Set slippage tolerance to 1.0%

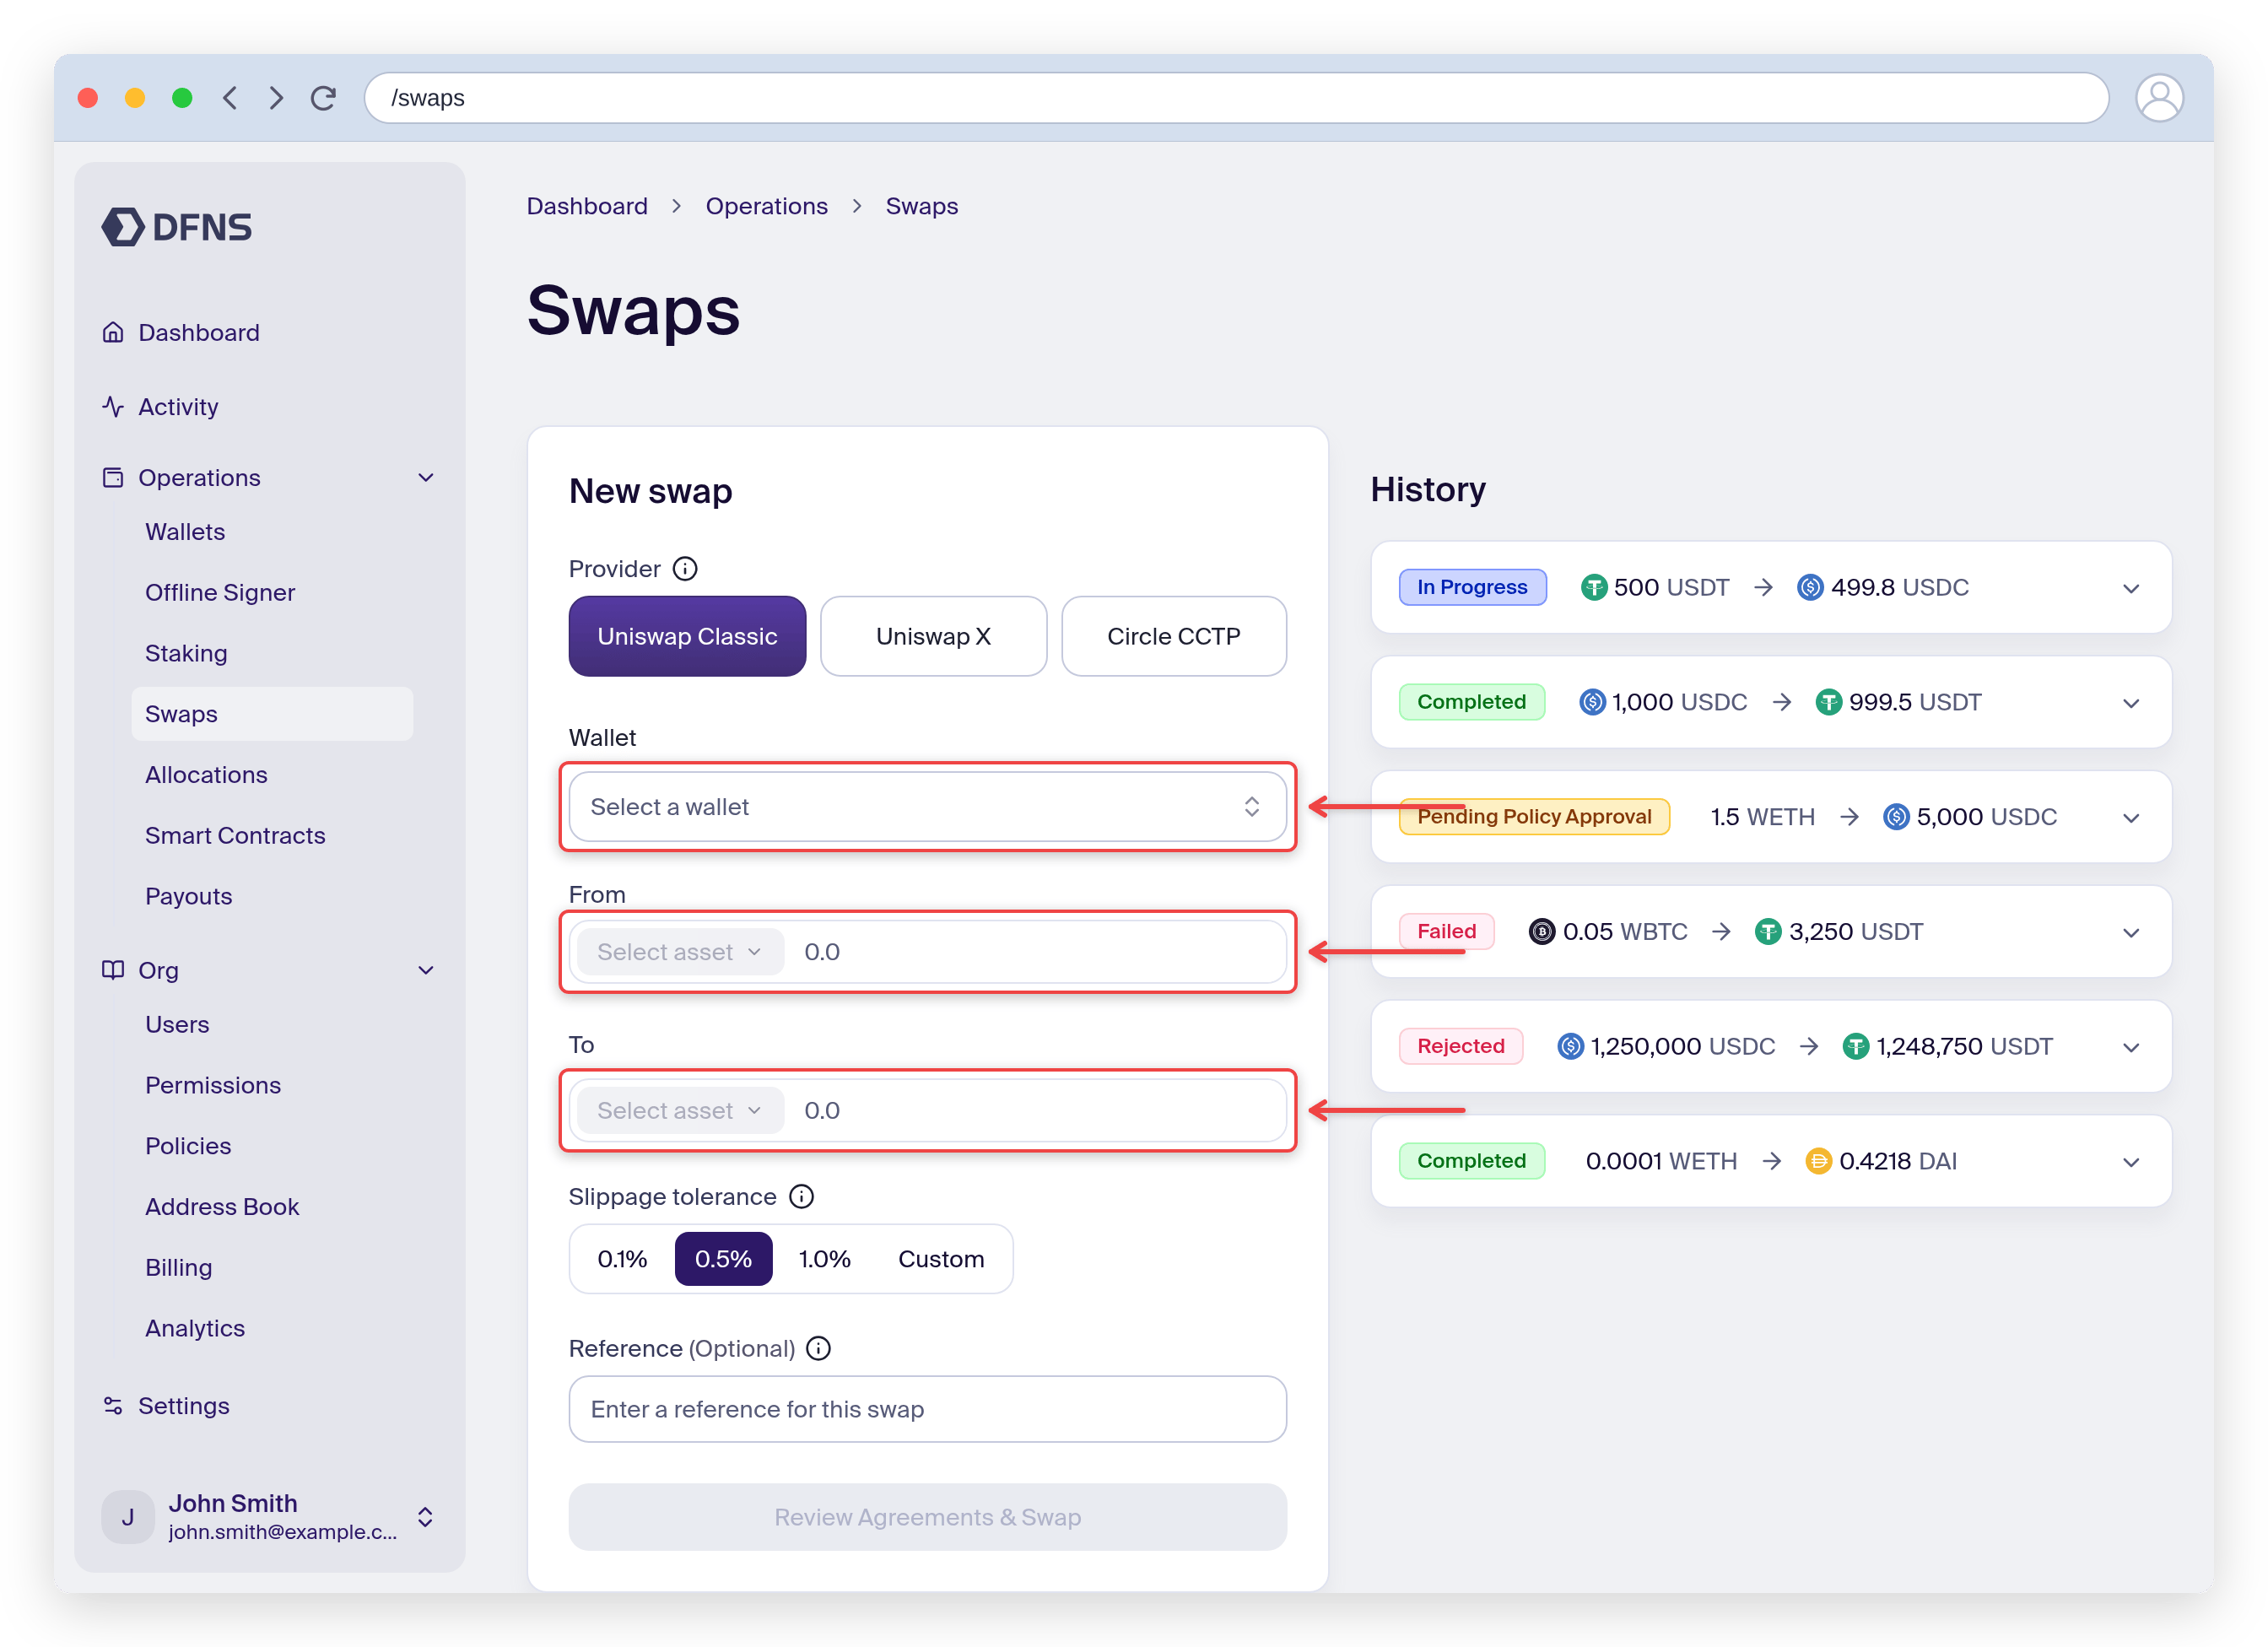pos(824,1259)
